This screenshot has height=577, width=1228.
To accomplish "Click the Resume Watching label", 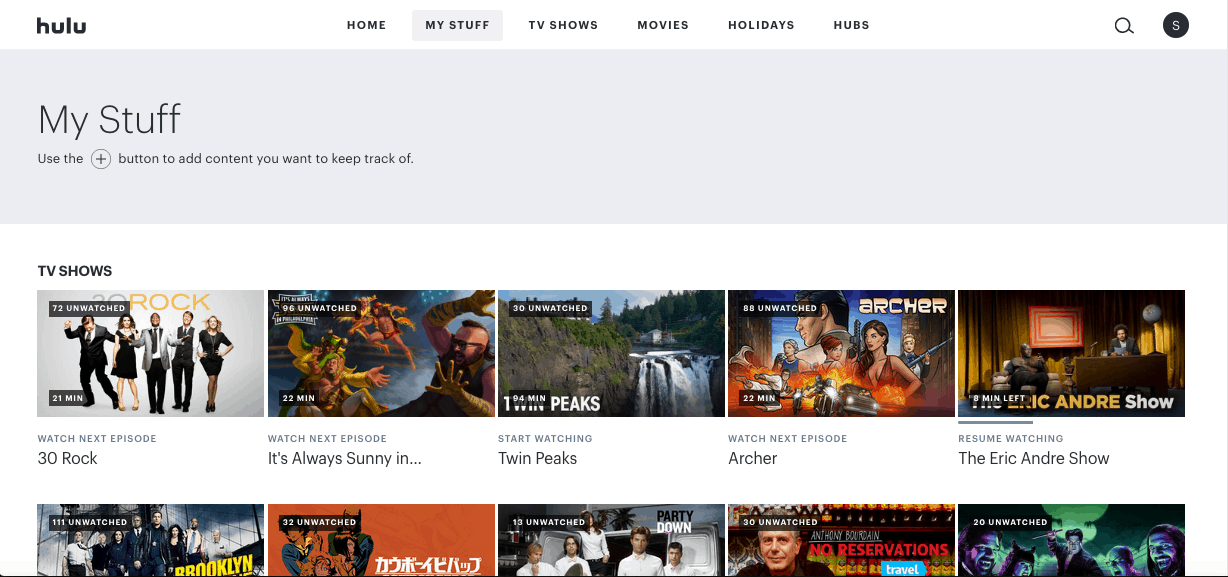I will coord(1011,438).
